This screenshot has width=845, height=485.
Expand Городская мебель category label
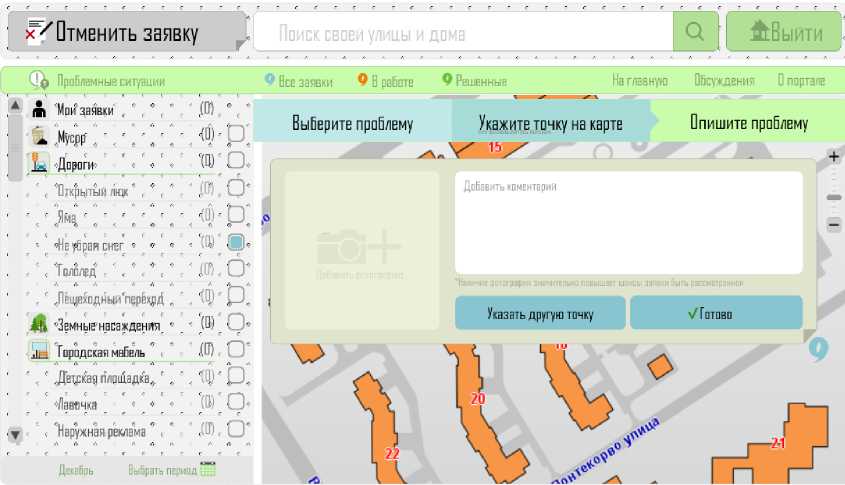click(x=101, y=352)
